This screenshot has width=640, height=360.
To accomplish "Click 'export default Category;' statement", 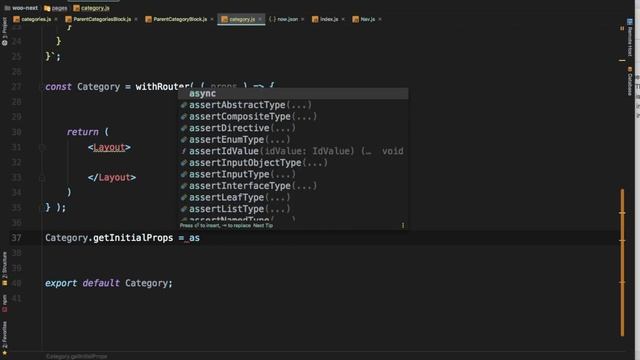I will click(x=109, y=283).
